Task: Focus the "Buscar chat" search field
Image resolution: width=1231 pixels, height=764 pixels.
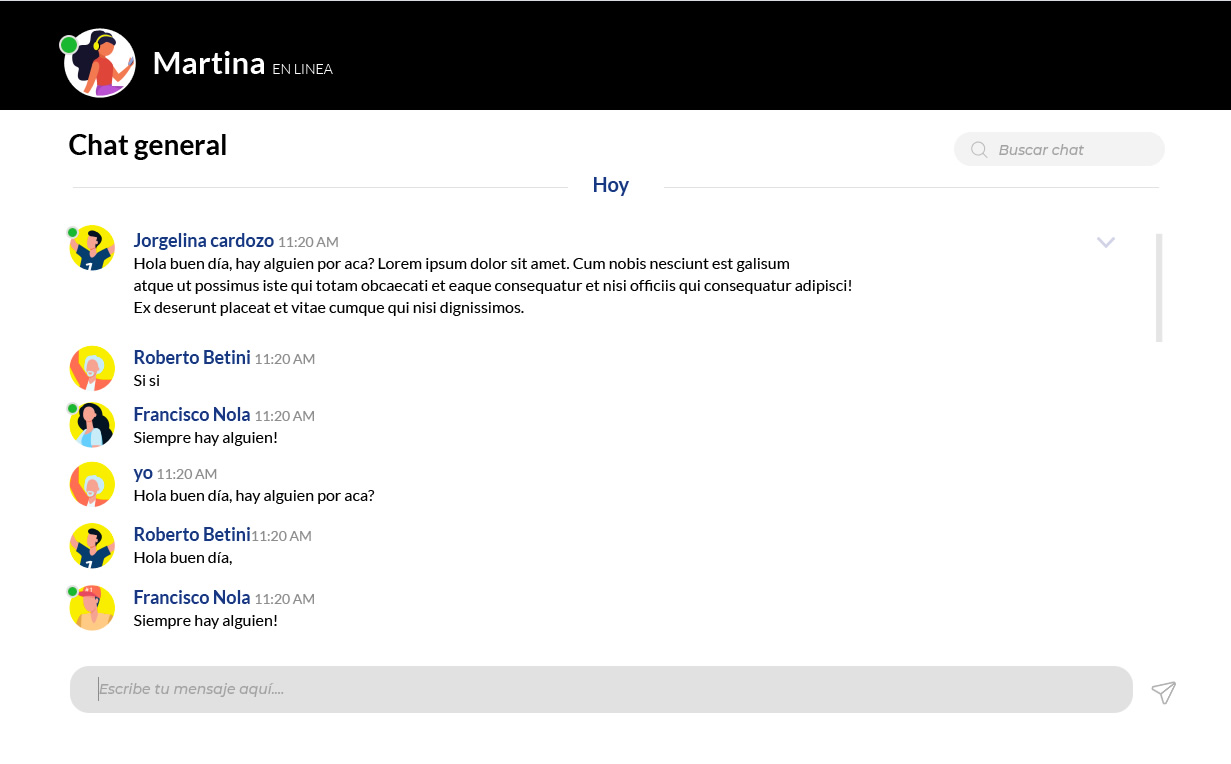Action: click(x=1070, y=150)
